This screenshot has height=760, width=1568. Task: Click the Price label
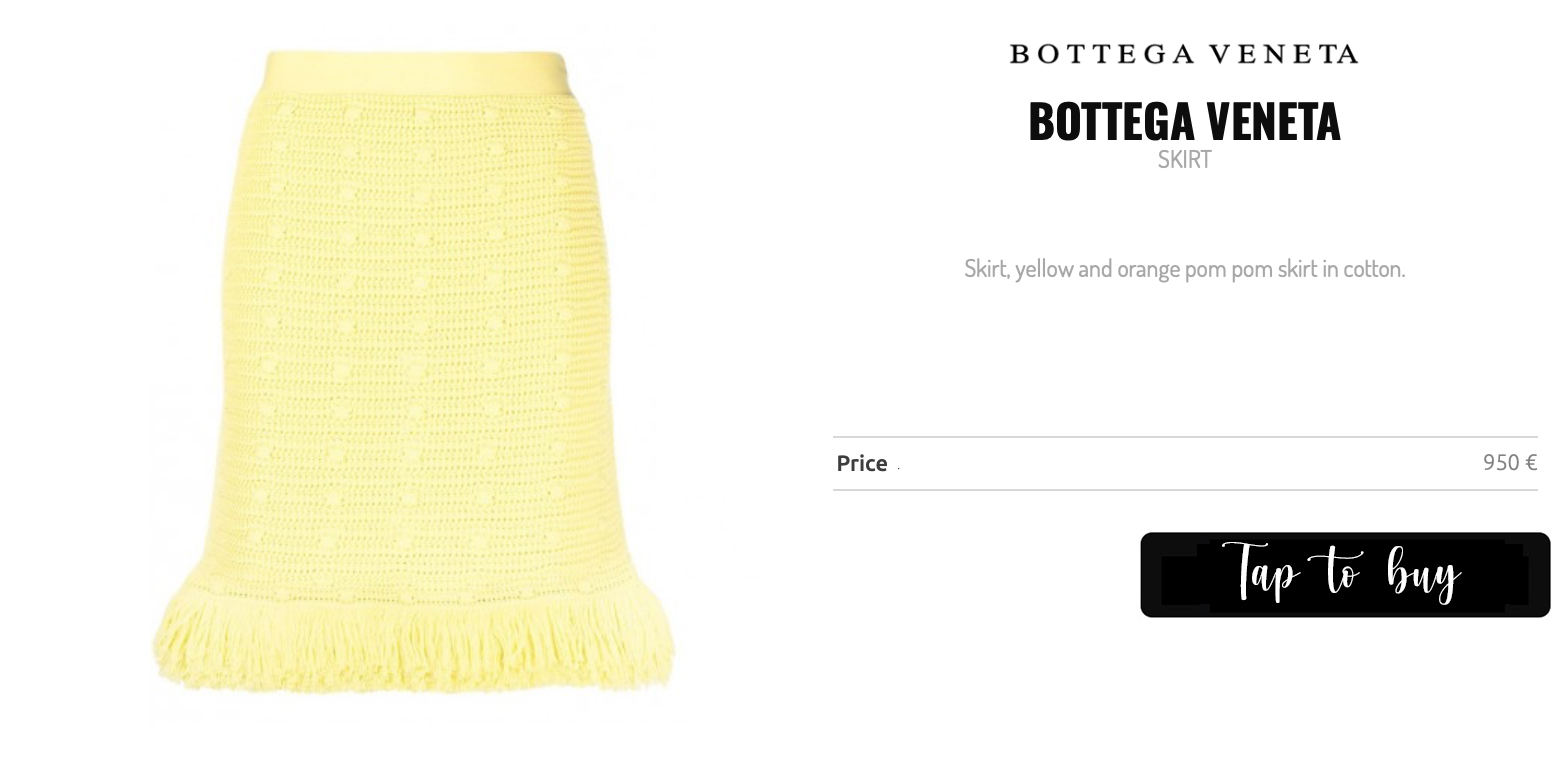click(862, 463)
